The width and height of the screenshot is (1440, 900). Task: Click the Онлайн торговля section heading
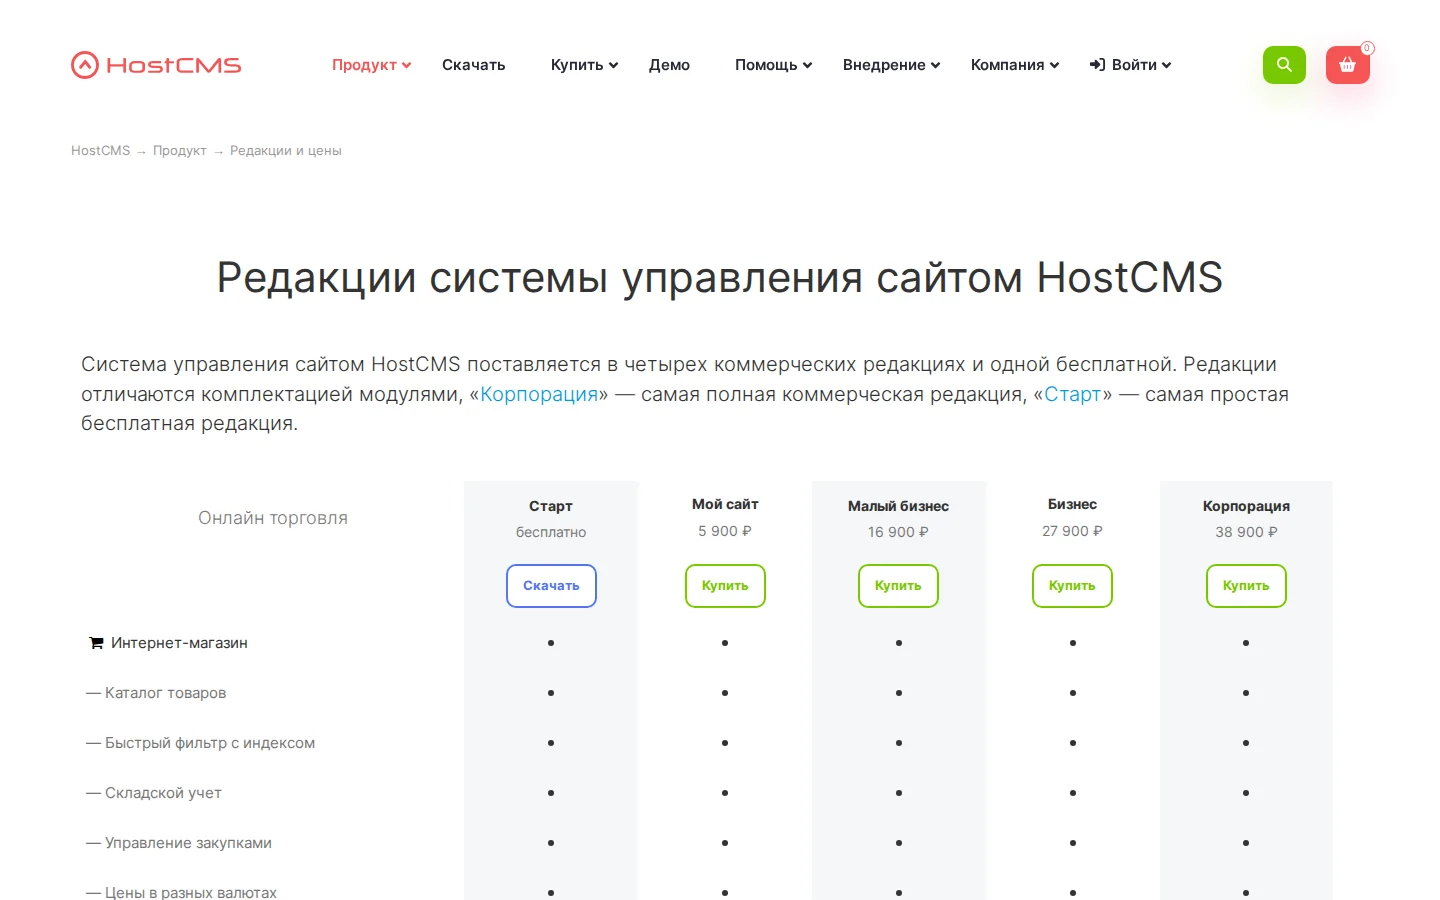pos(273,518)
